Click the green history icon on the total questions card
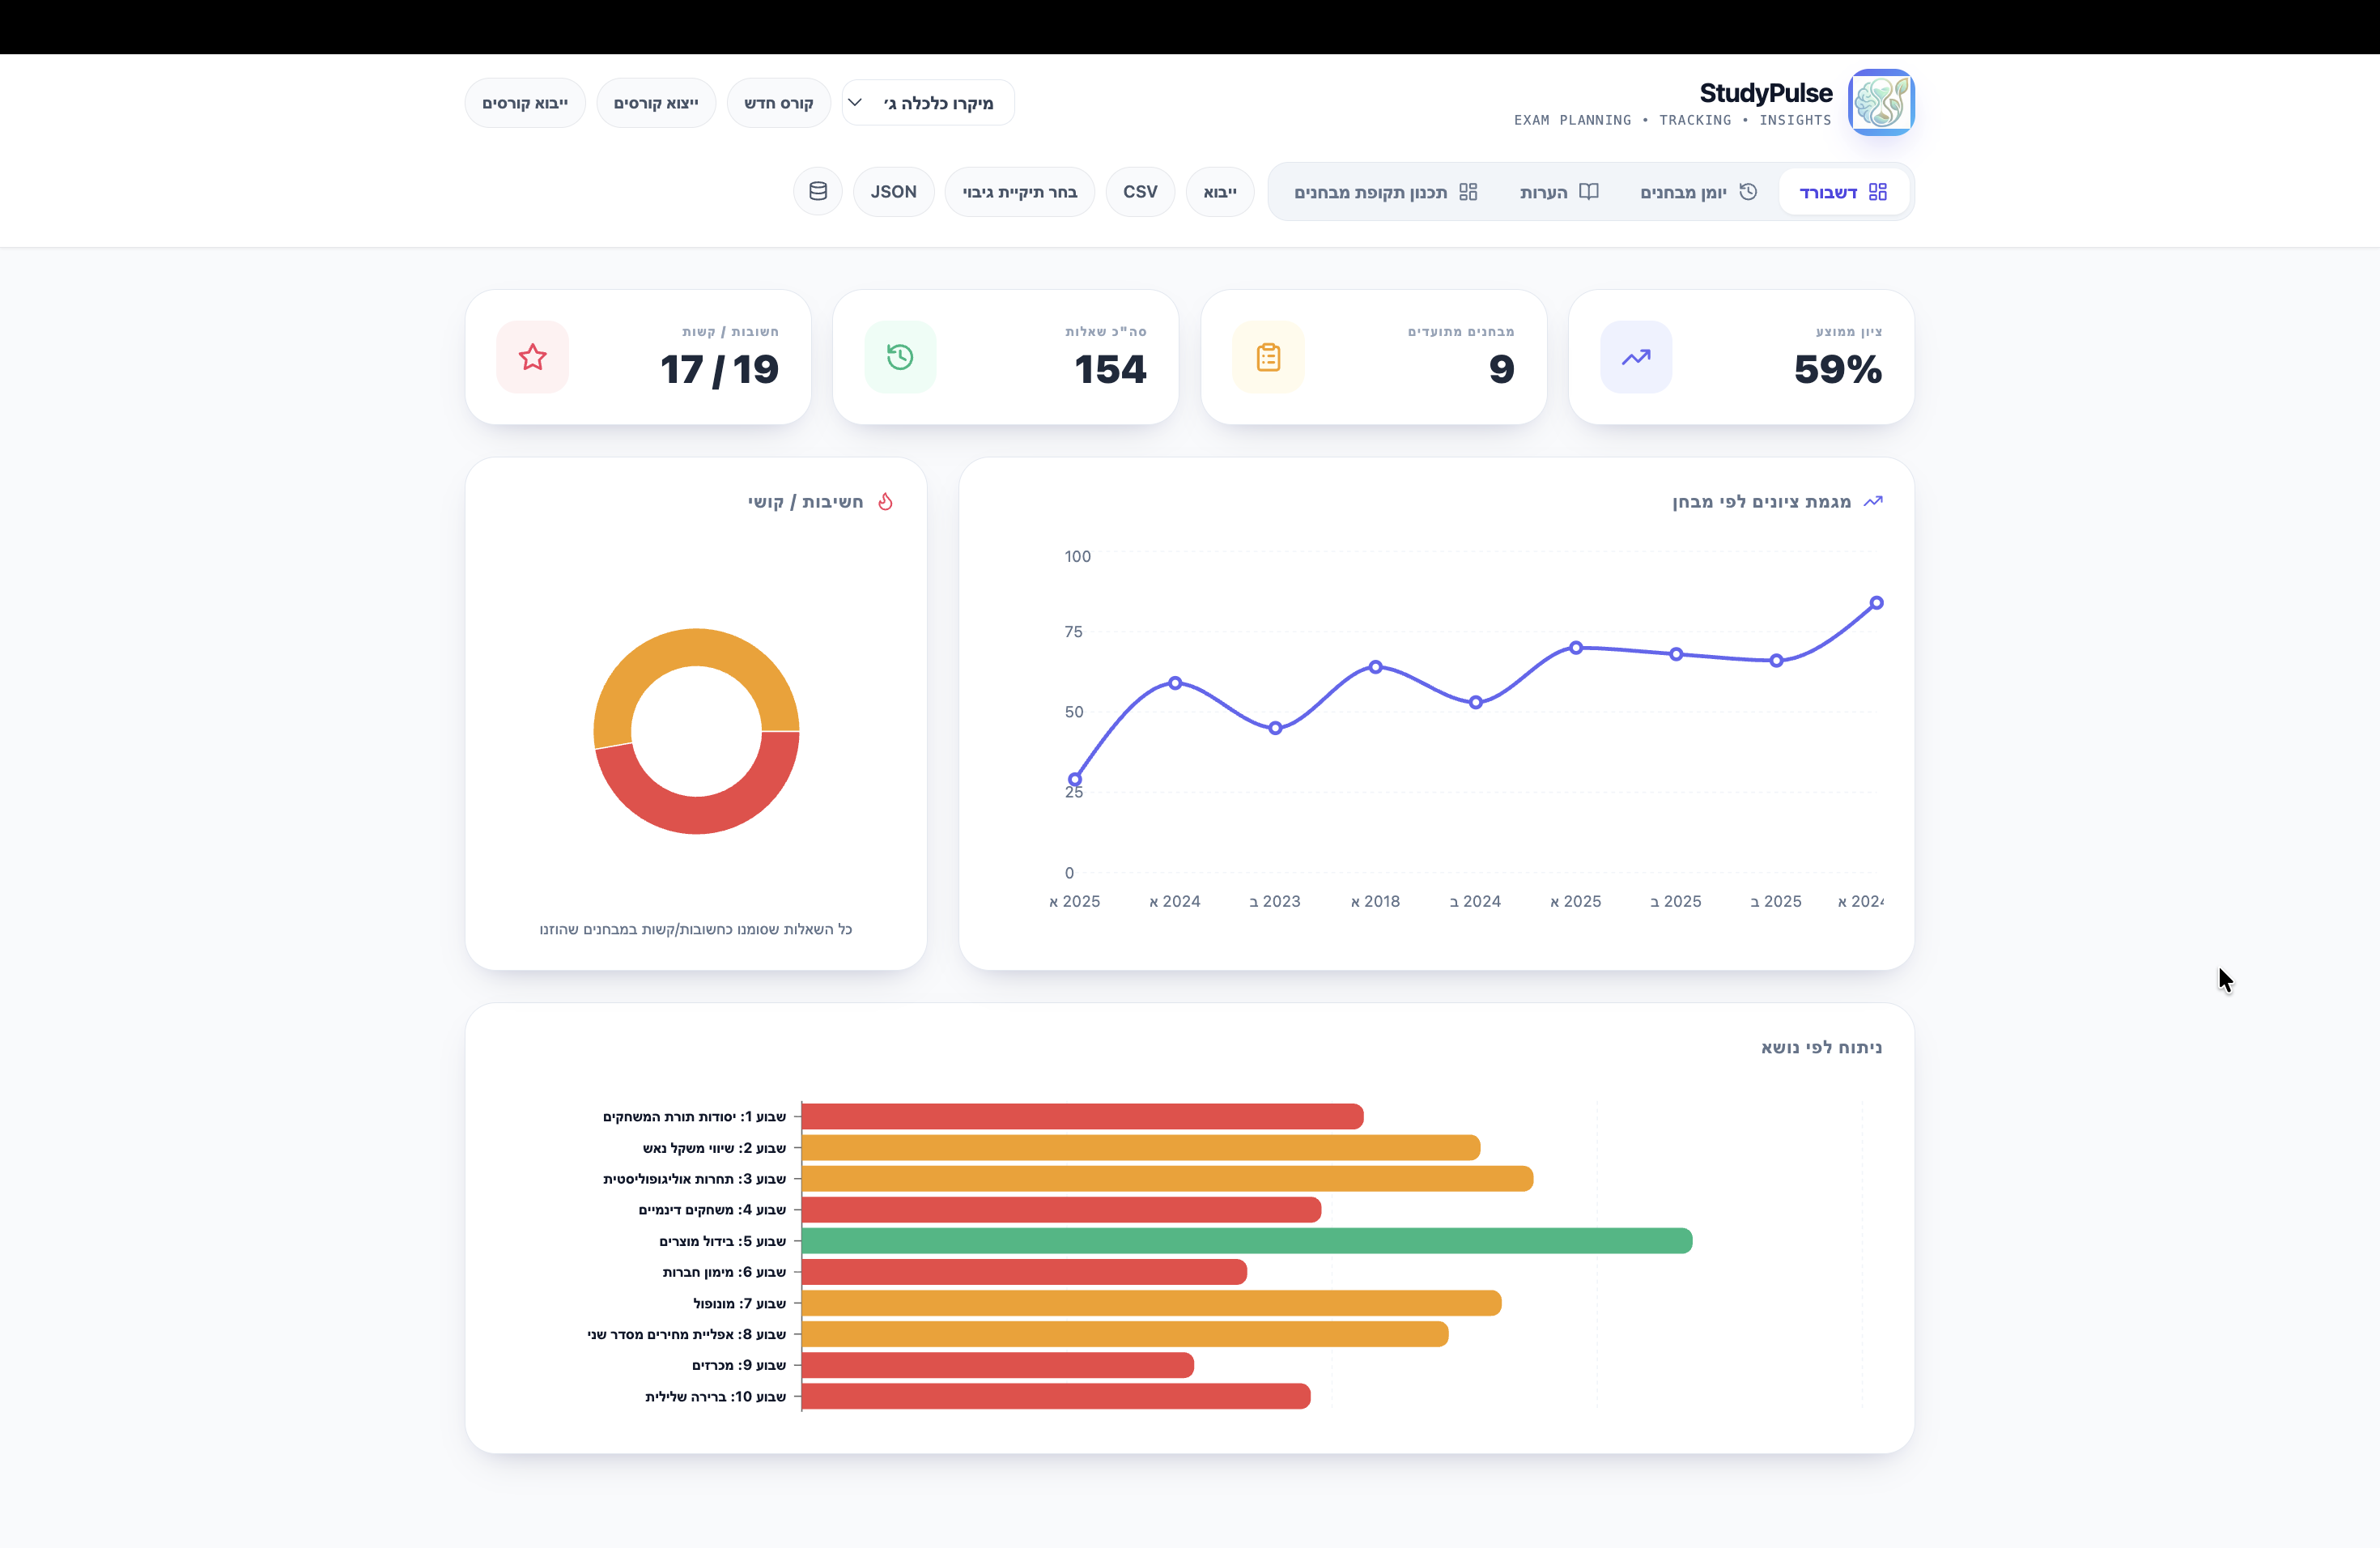Image resolution: width=2380 pixels, height=1548 pixels. tap(901, 357)
